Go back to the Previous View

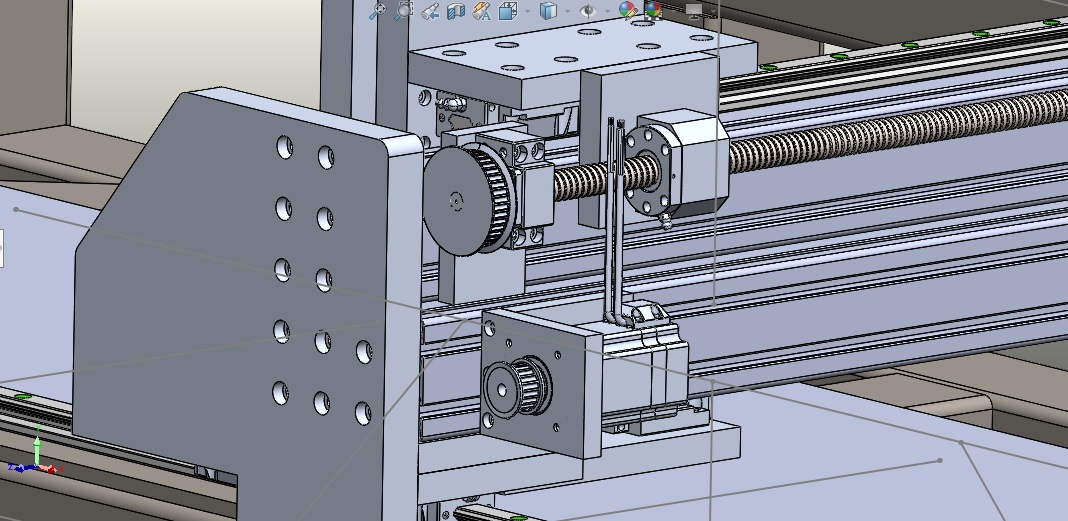(430, 11)
